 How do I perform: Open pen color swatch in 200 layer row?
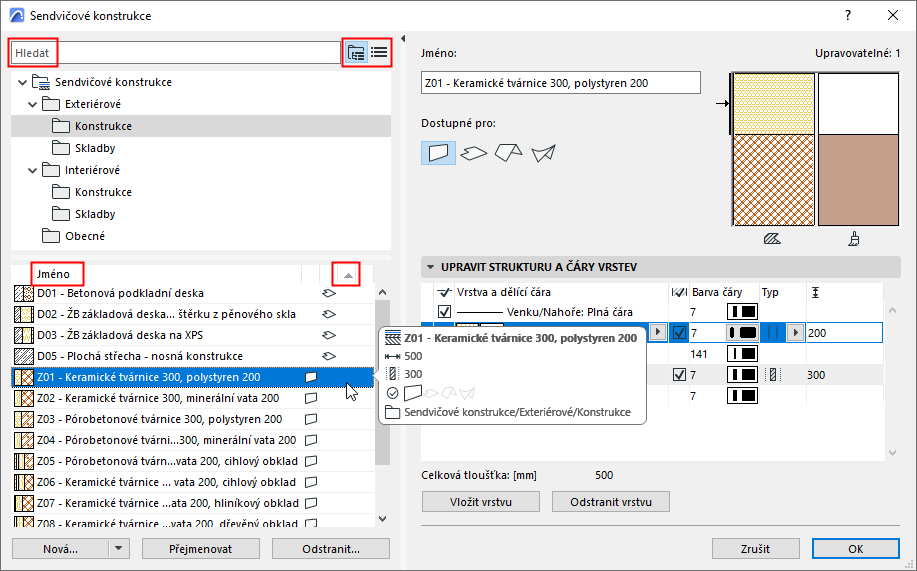[x=742, y=333]
